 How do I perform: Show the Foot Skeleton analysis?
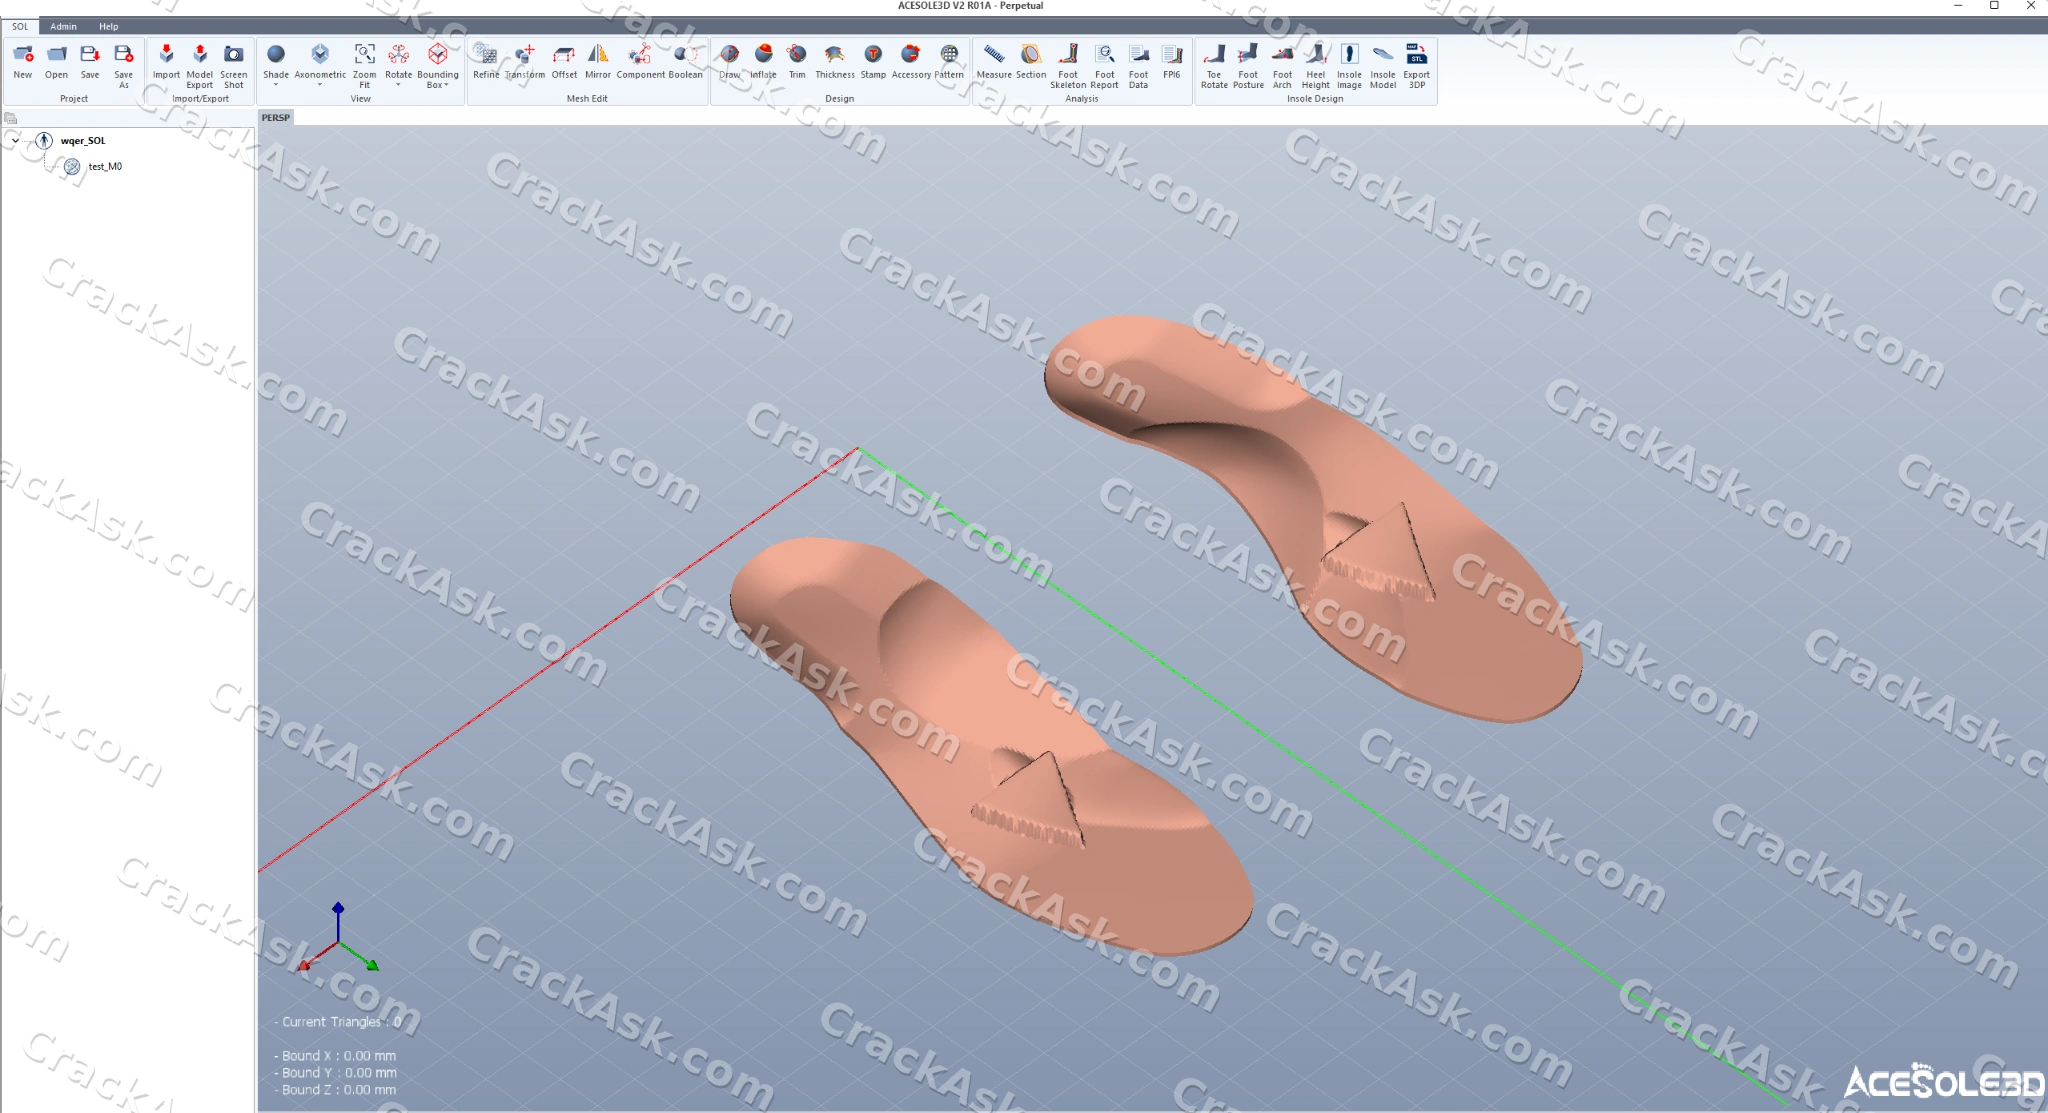pyautogui.click(x=1068, y=66)
